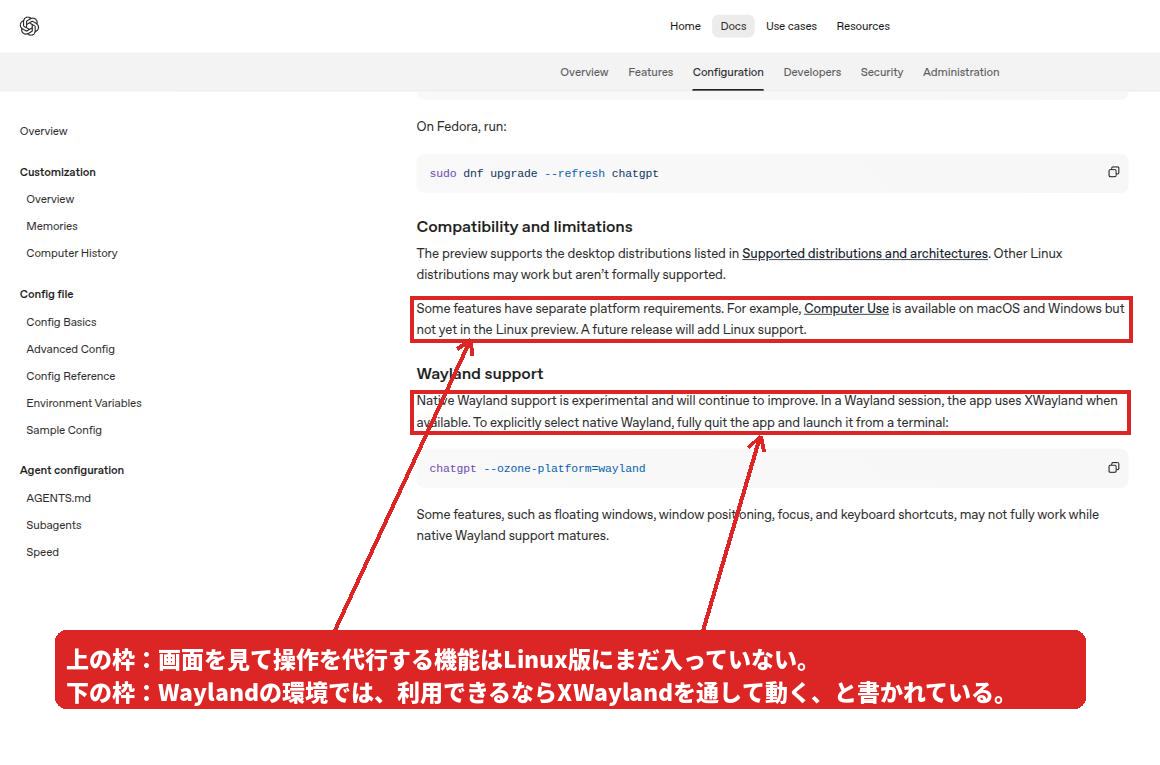1160x765 pixels.
Task: Click the Config file section heading
Action: coord(47,294)
